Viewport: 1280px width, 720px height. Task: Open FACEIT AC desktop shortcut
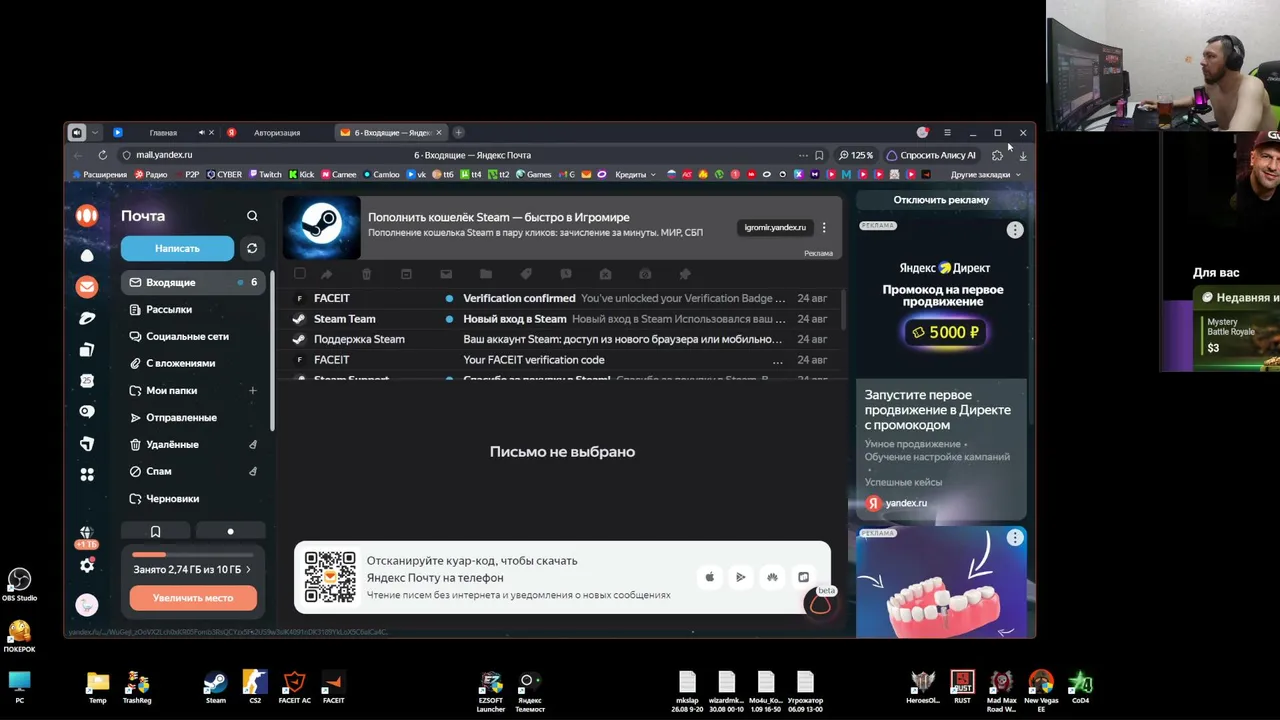[x=294, y=687]
